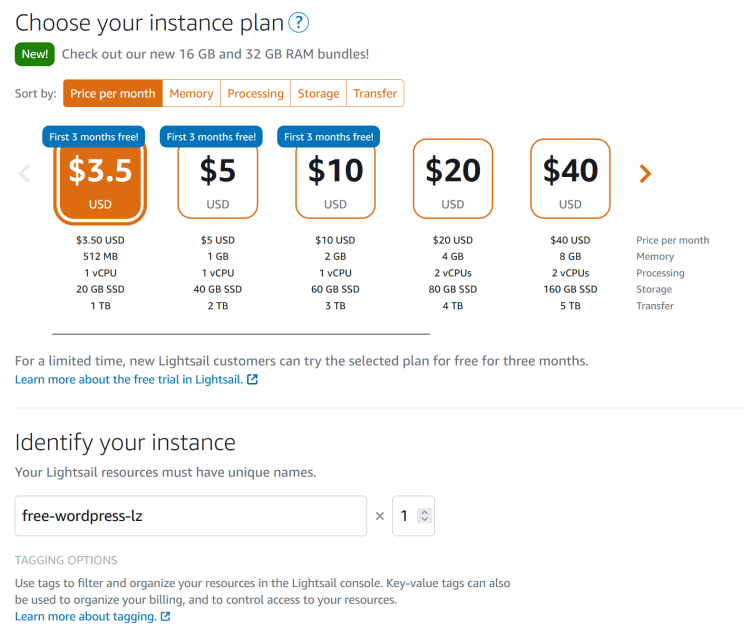The height and width of the screenshot is (628, 750).
Task: Pick the $20 USD instance plan
Action: click(x=453, y=178)
